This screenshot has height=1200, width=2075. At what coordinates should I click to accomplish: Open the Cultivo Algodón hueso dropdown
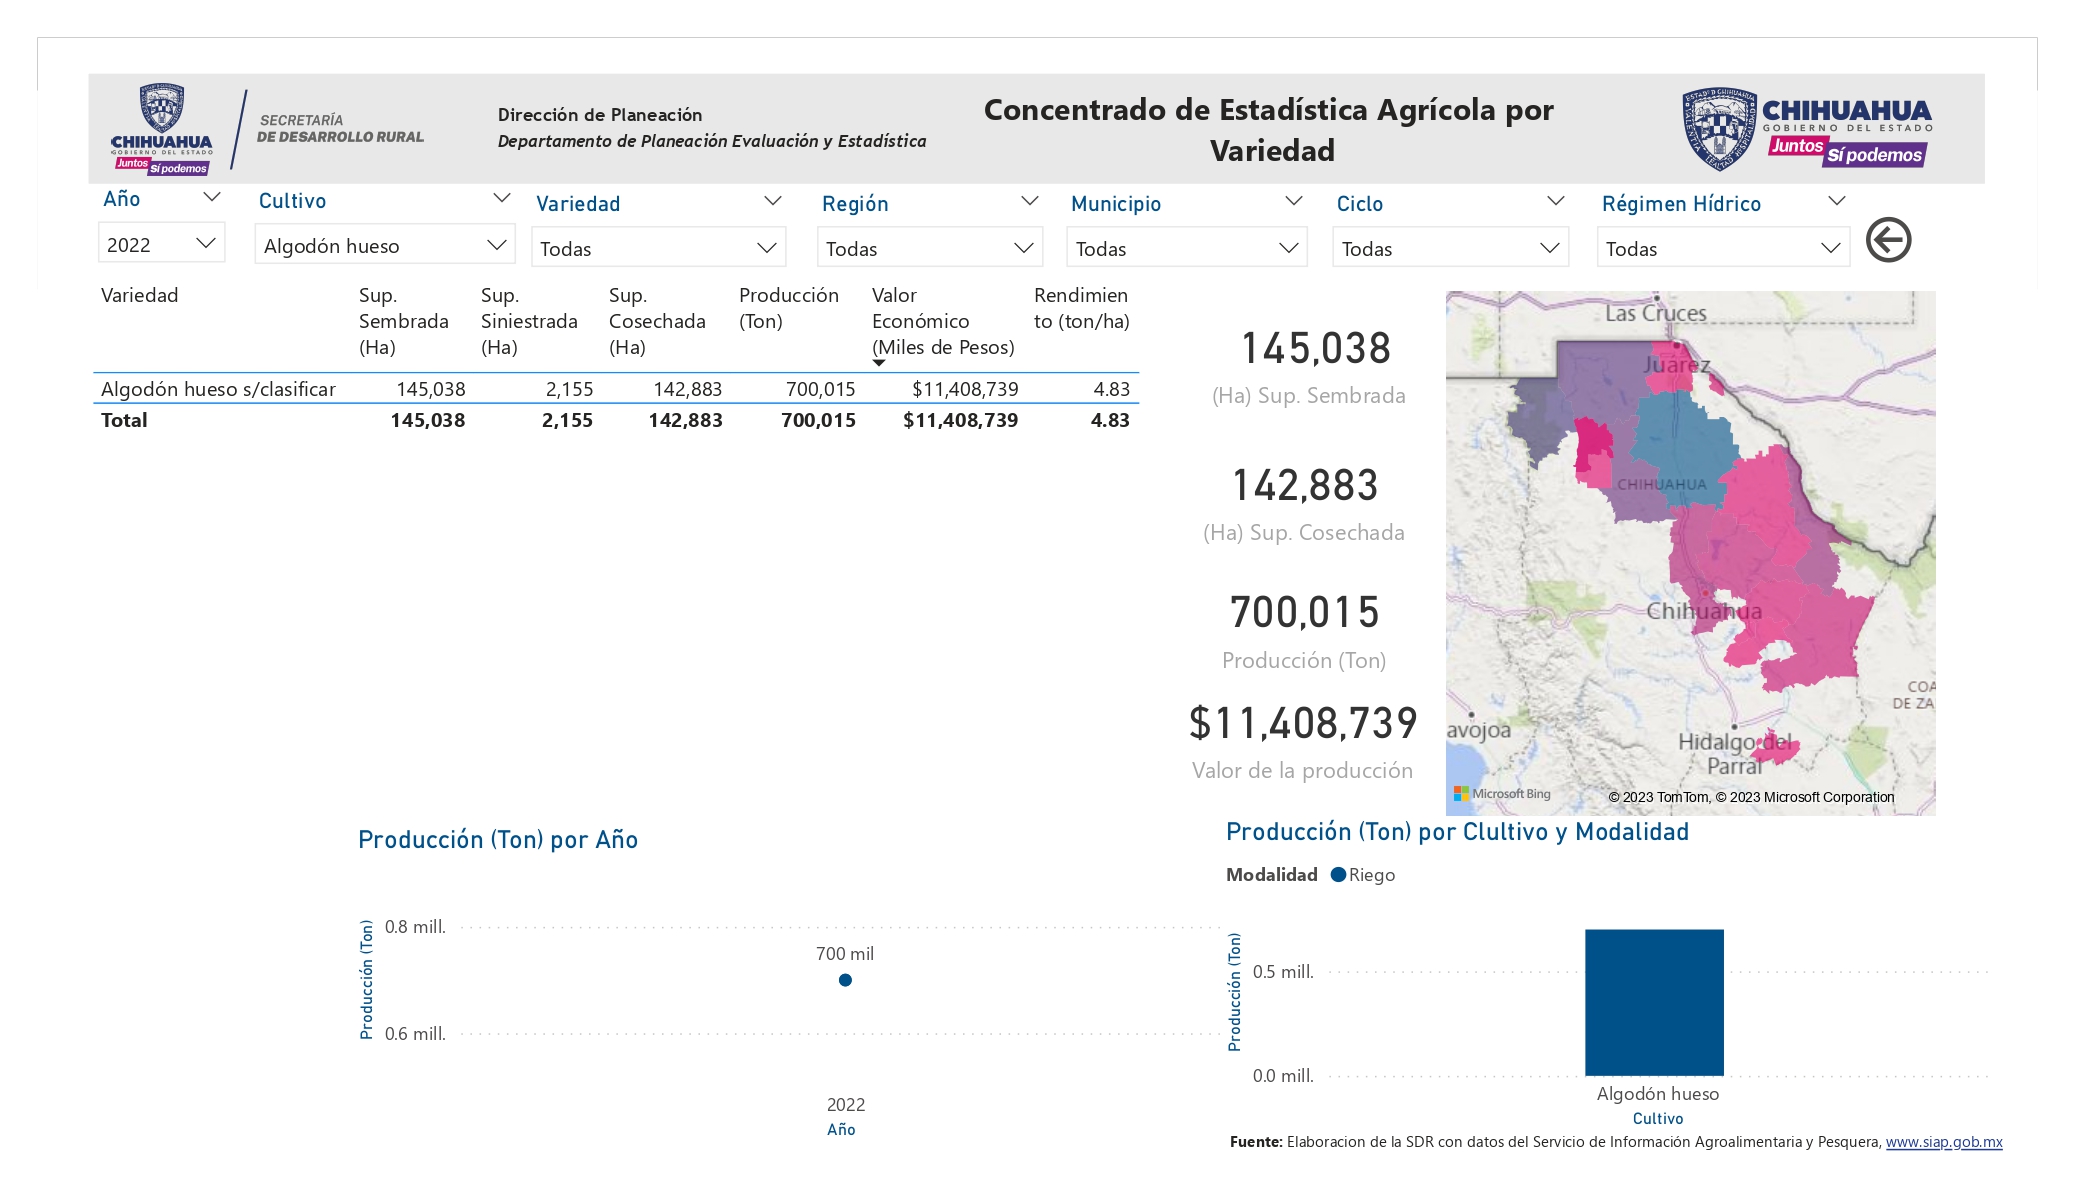pos(385,245)
